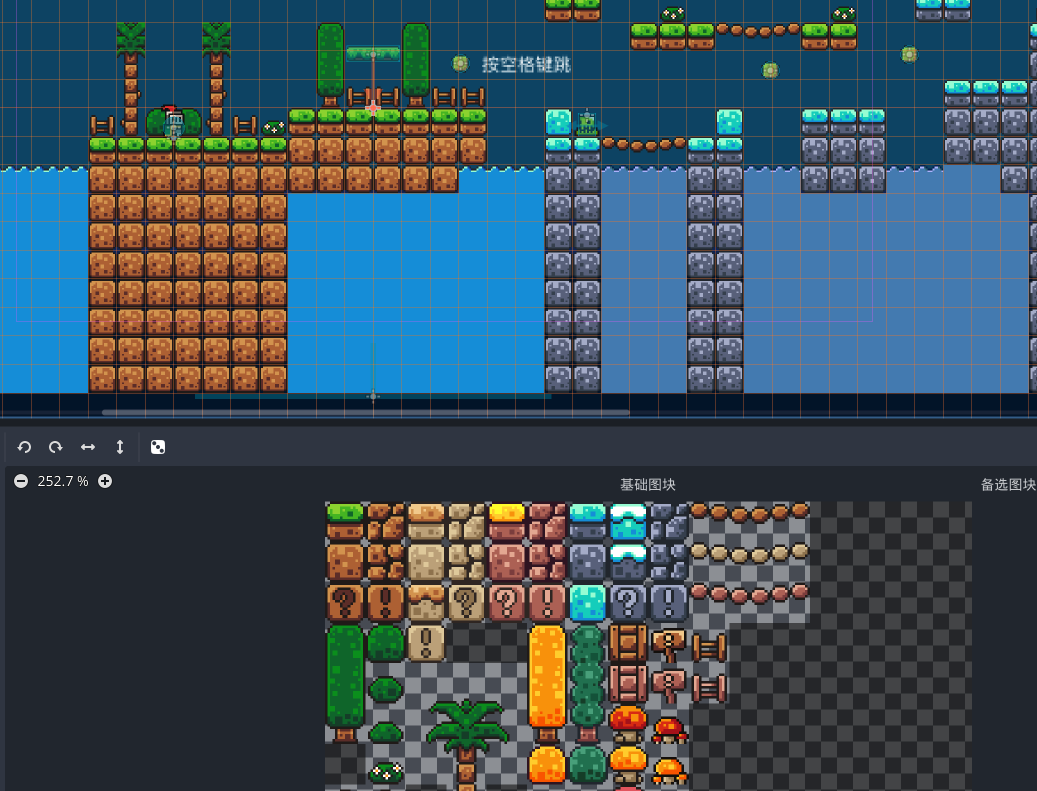The width and height of the screenshot is (1037, 791).
Task: Pick the yellow-topped pink tile
Action: (x=507, y=522)
